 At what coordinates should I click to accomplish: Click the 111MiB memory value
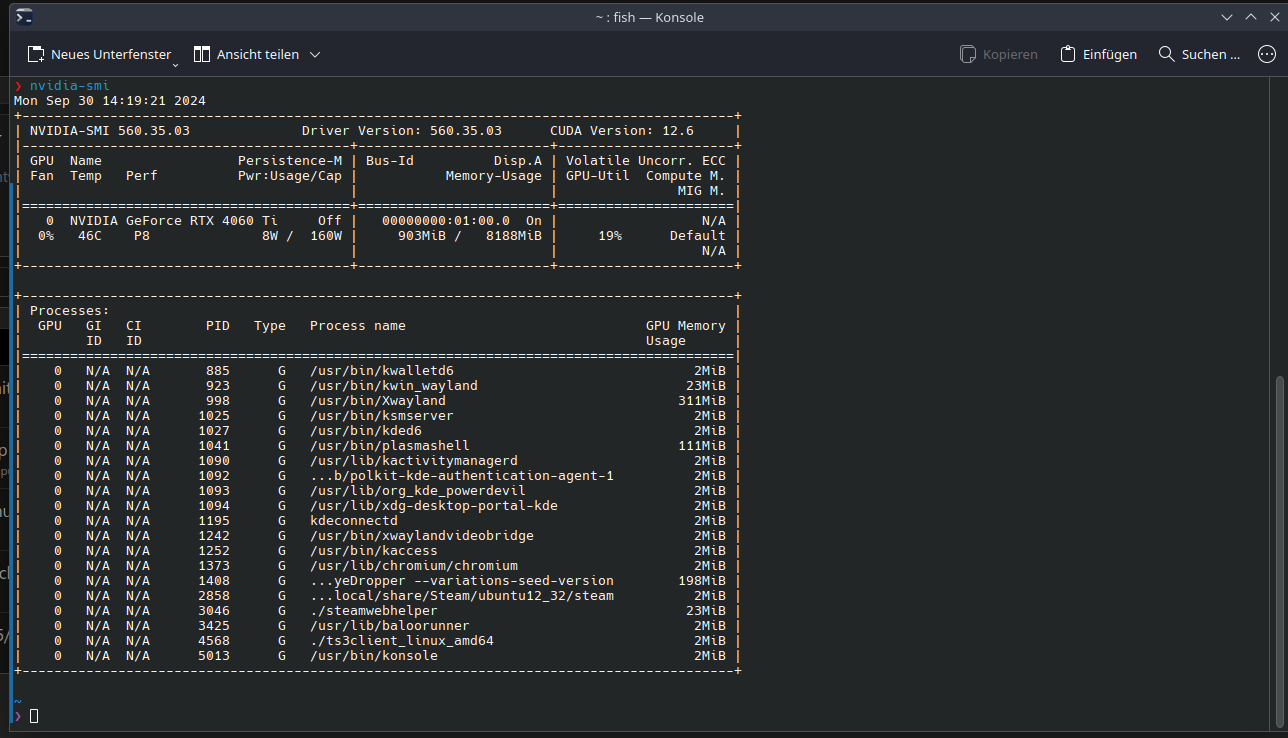[x=702, y=446]
